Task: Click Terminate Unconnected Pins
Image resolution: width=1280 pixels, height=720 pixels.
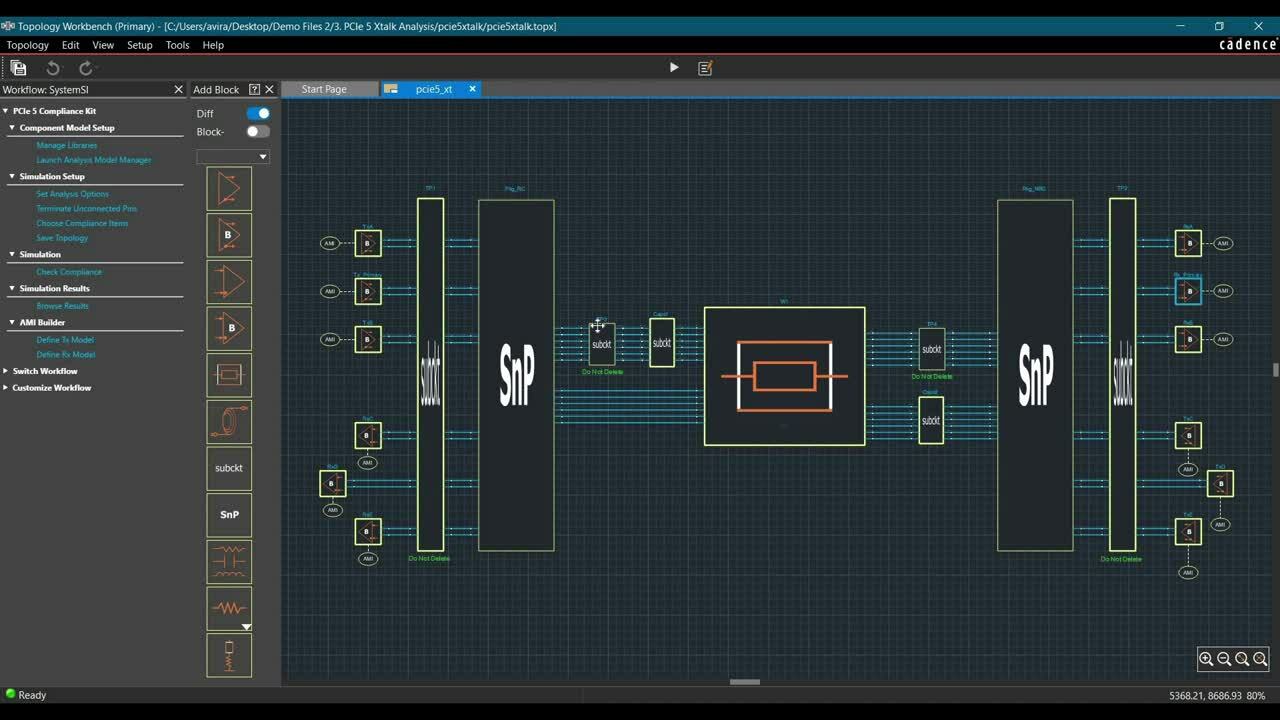Action: click(x=87, y=209)
